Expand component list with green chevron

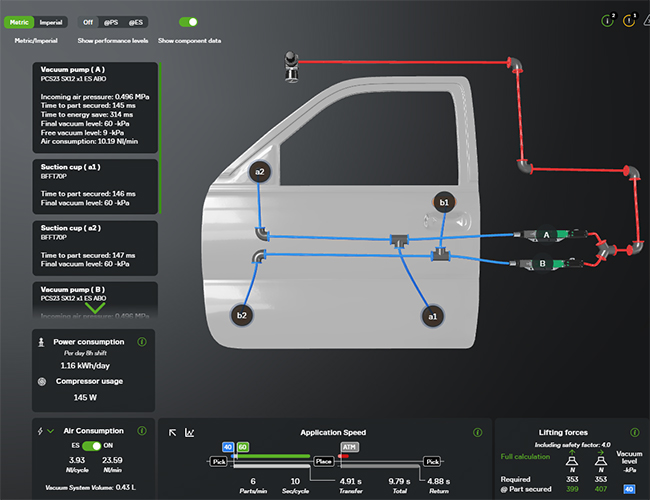95,308
